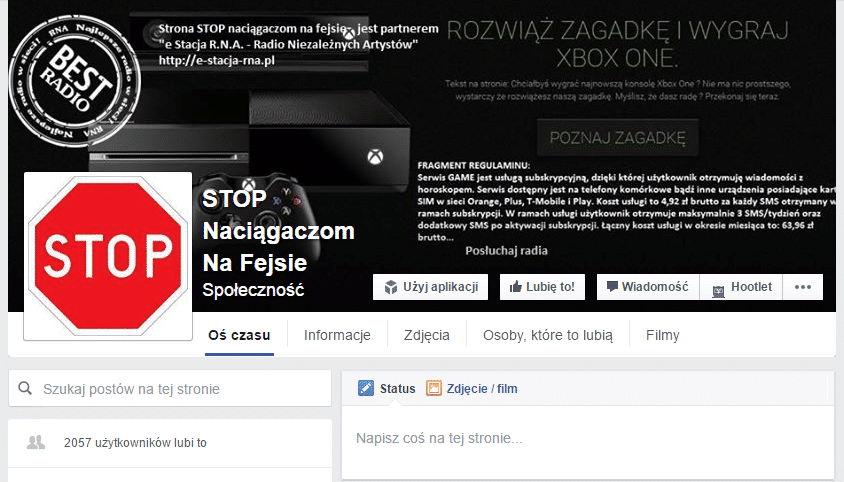Open the STOP sign profile picture

(x=108, y=256)
